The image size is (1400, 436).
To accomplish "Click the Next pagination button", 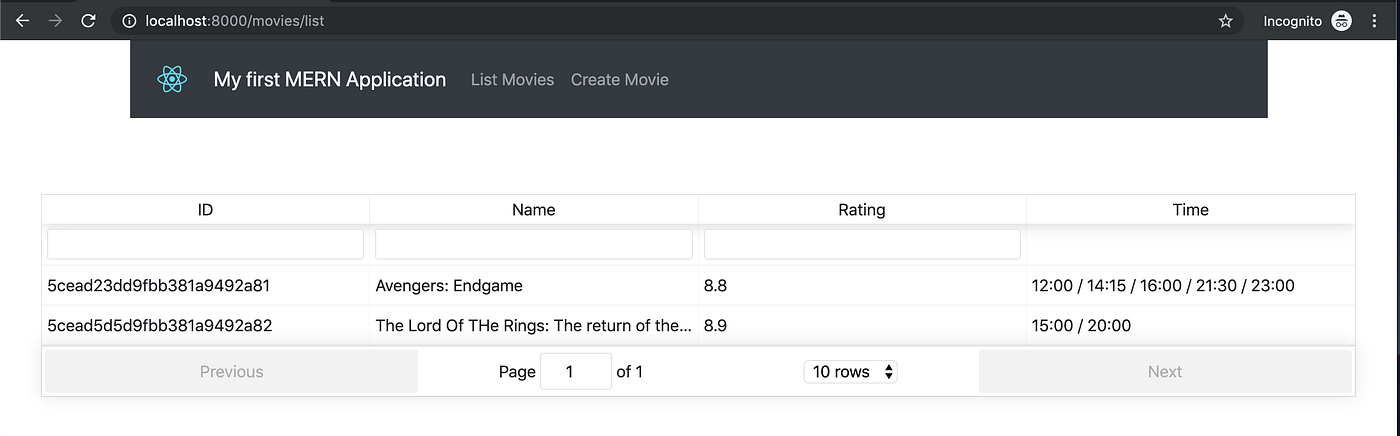I will pos(1165,371).
